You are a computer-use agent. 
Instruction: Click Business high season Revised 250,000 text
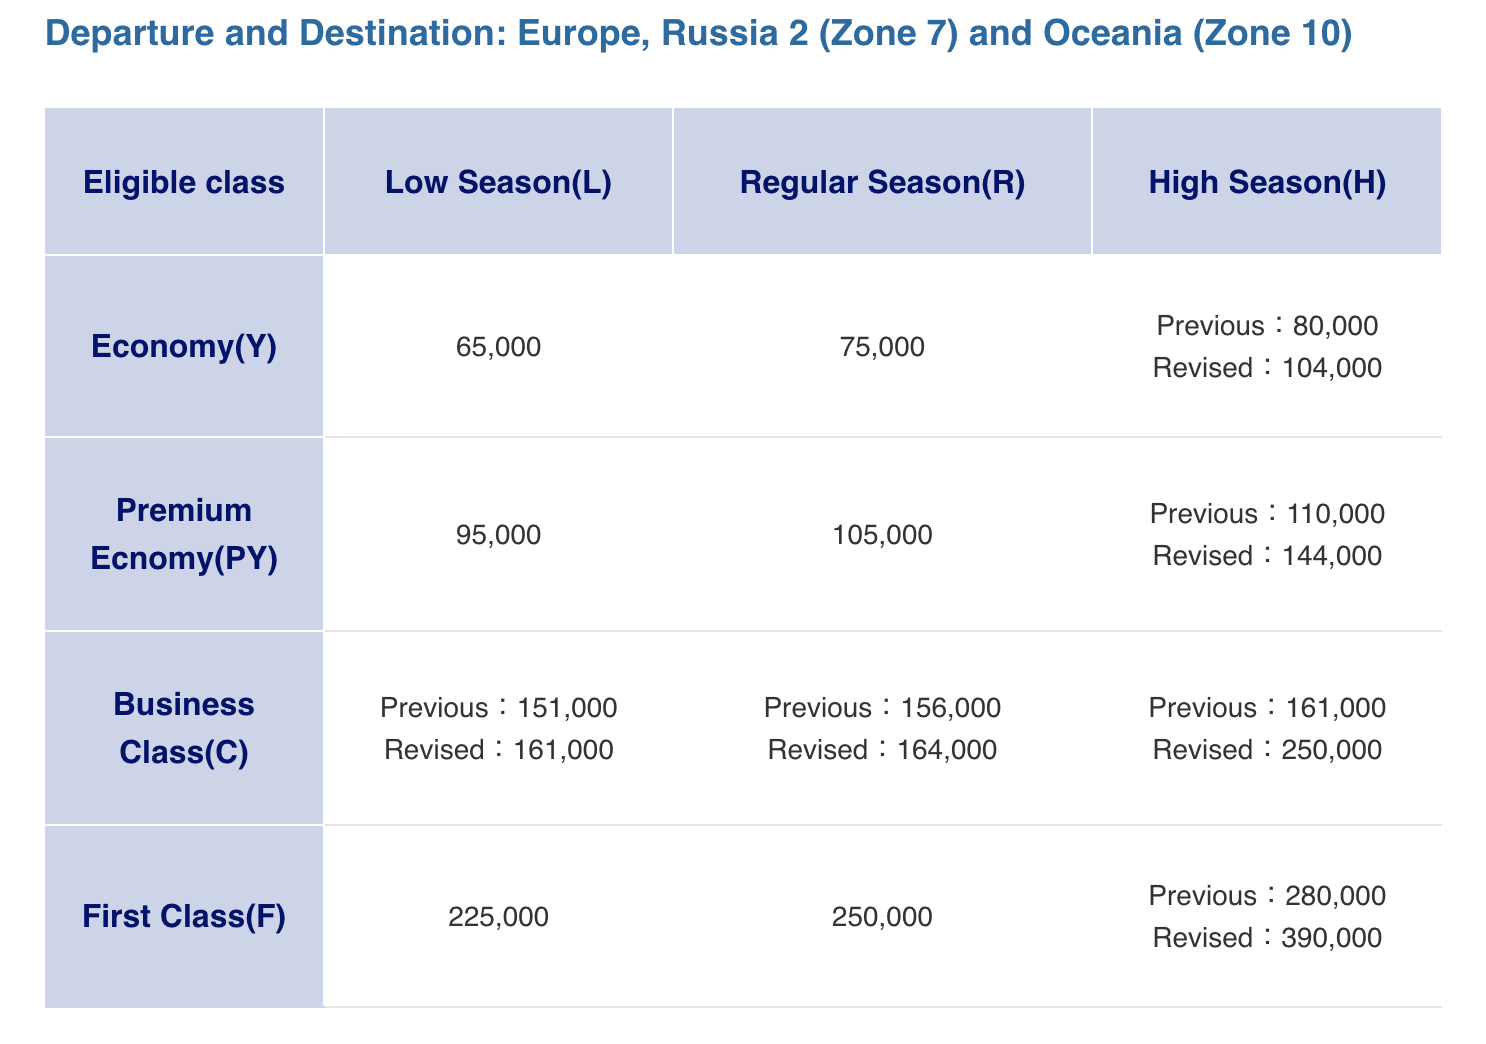click(x=1267, y=750)
